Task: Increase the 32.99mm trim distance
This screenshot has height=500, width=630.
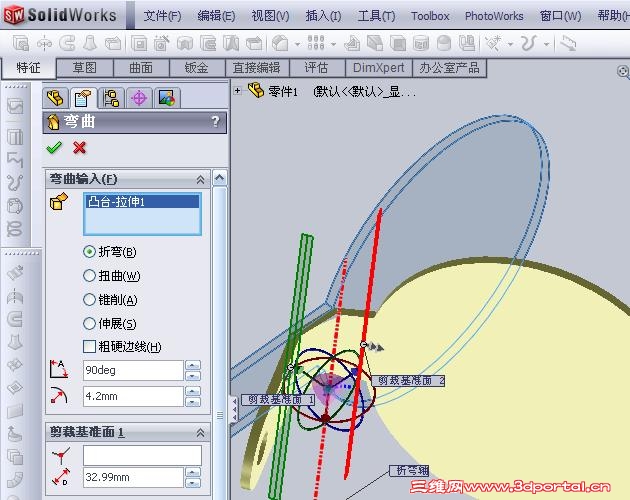Action: coord(193,472)
